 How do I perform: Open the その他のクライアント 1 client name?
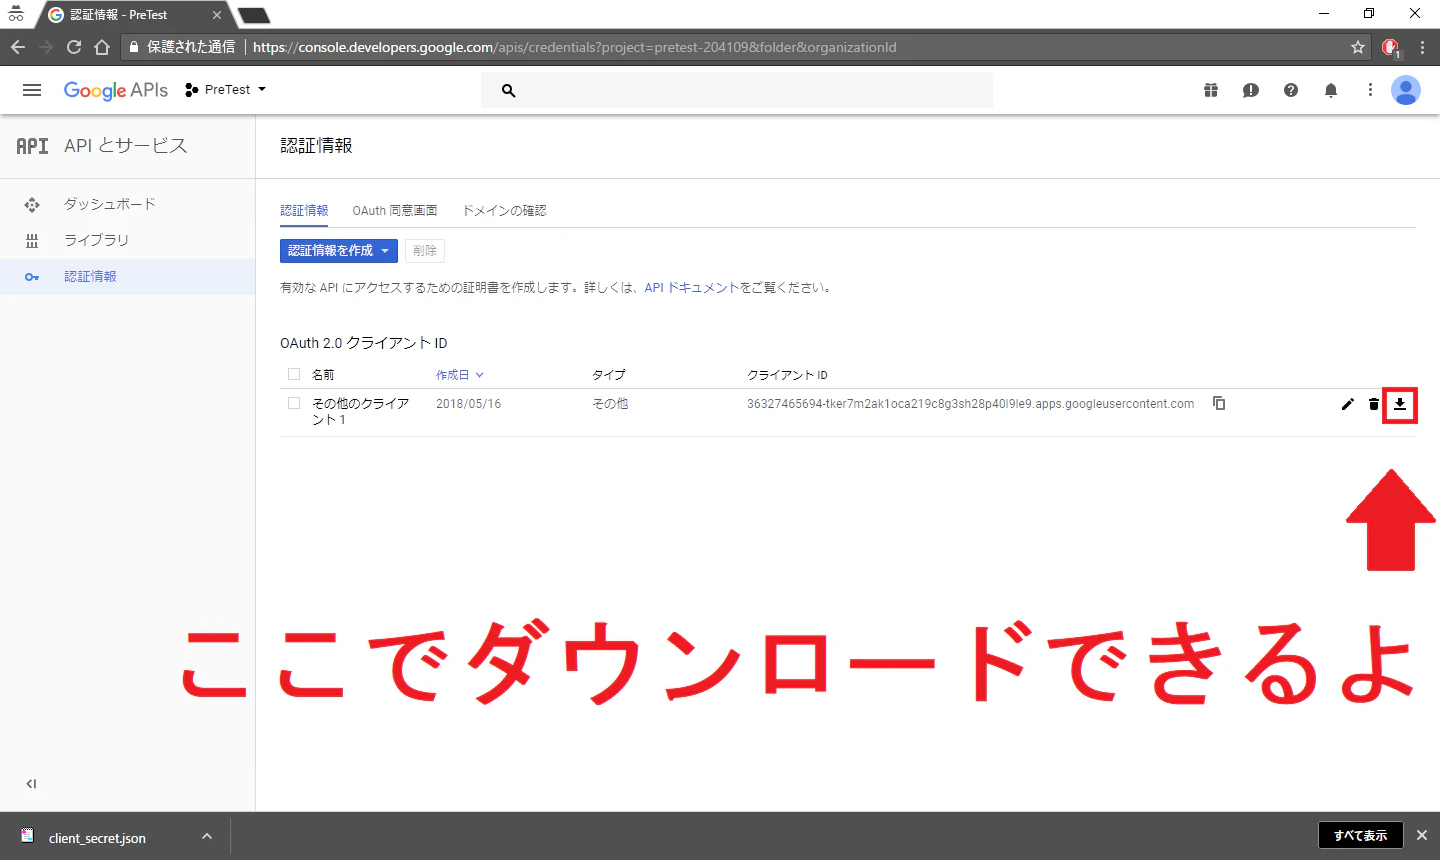[x=361, y=411]
